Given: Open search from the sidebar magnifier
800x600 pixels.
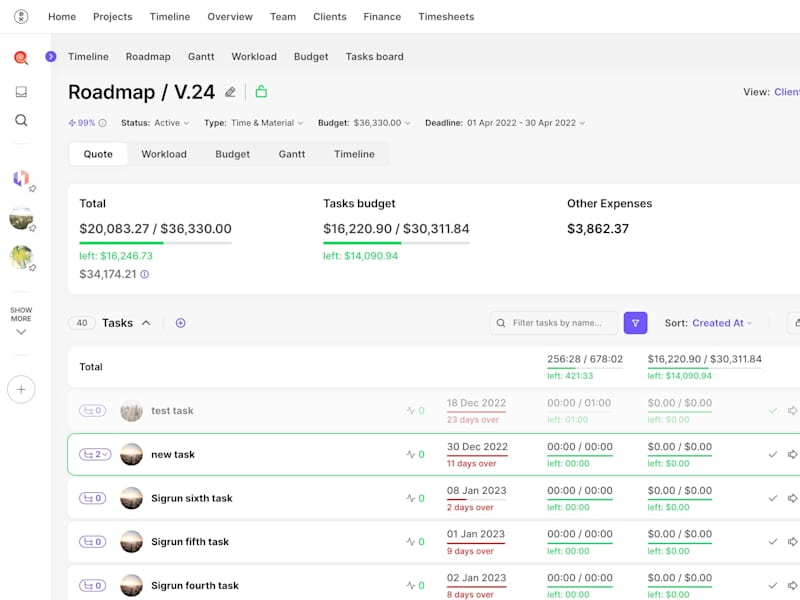Looking at the screenshot, I should pyautogui.click(x=21, y=120).
